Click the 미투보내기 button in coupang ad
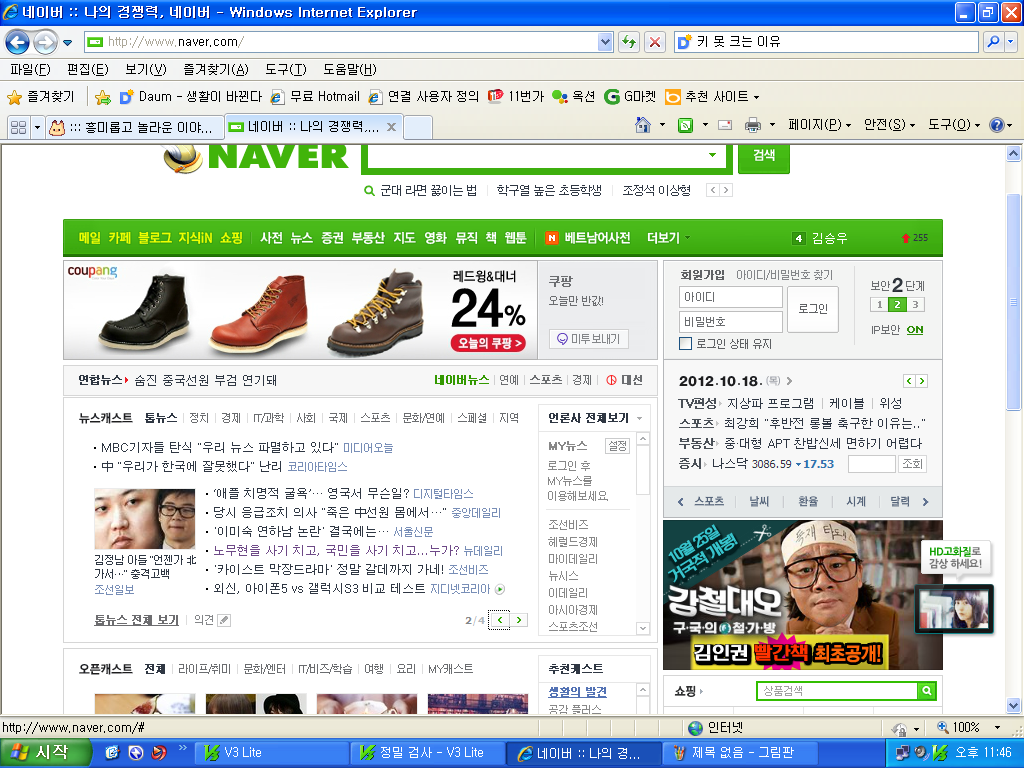 [x=589, y=339]
